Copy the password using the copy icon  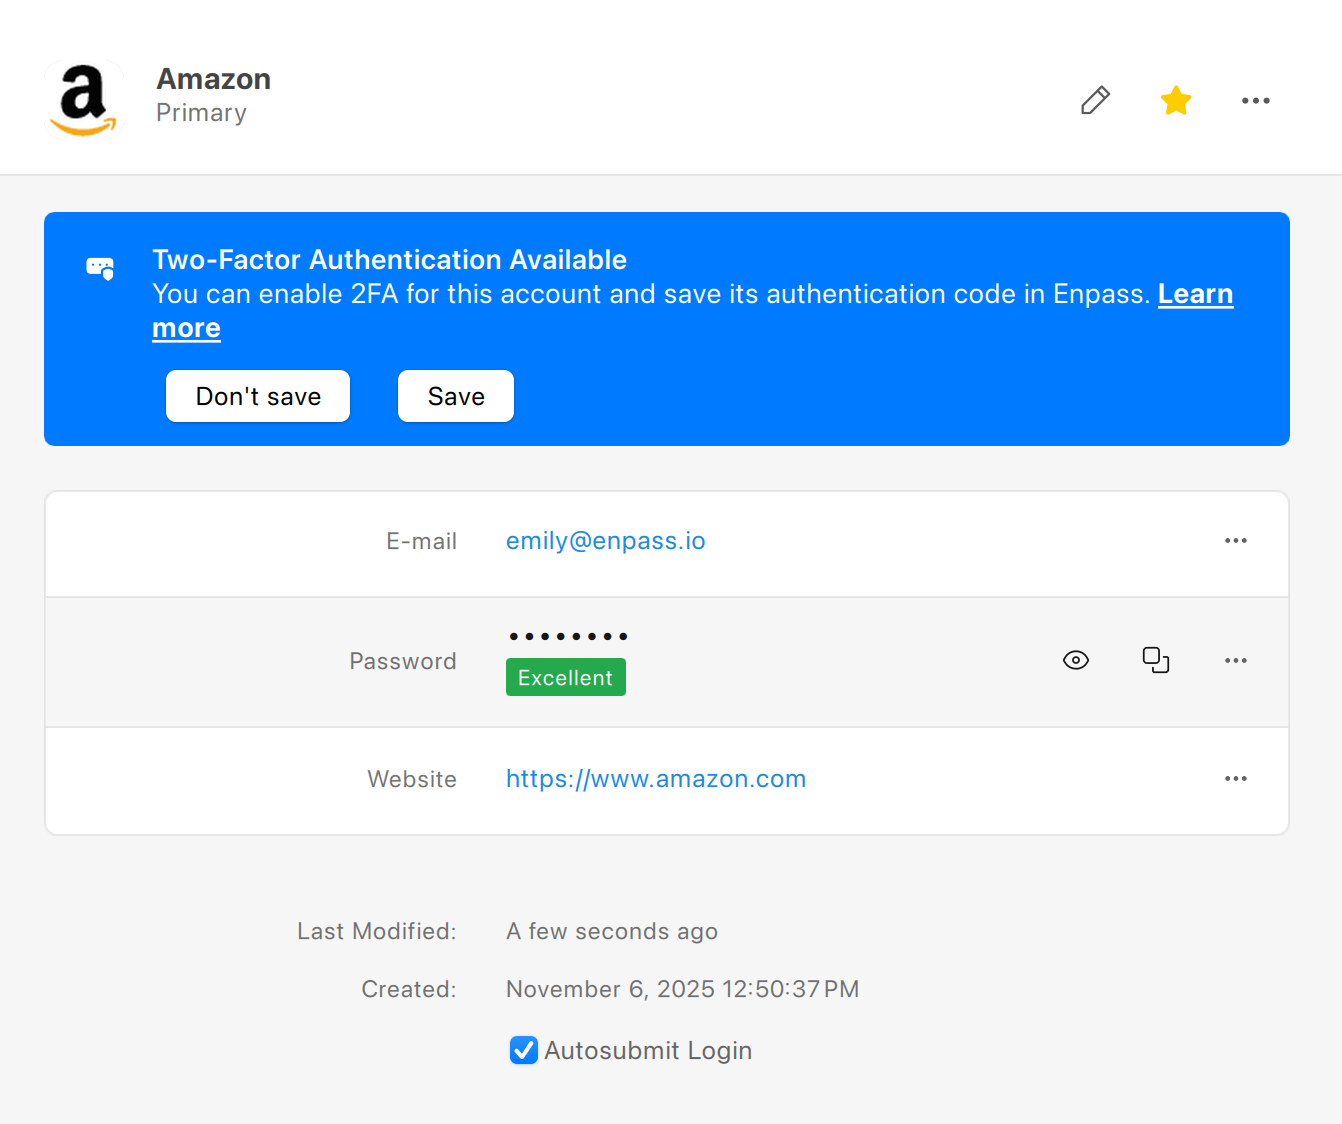point(1156,660)
